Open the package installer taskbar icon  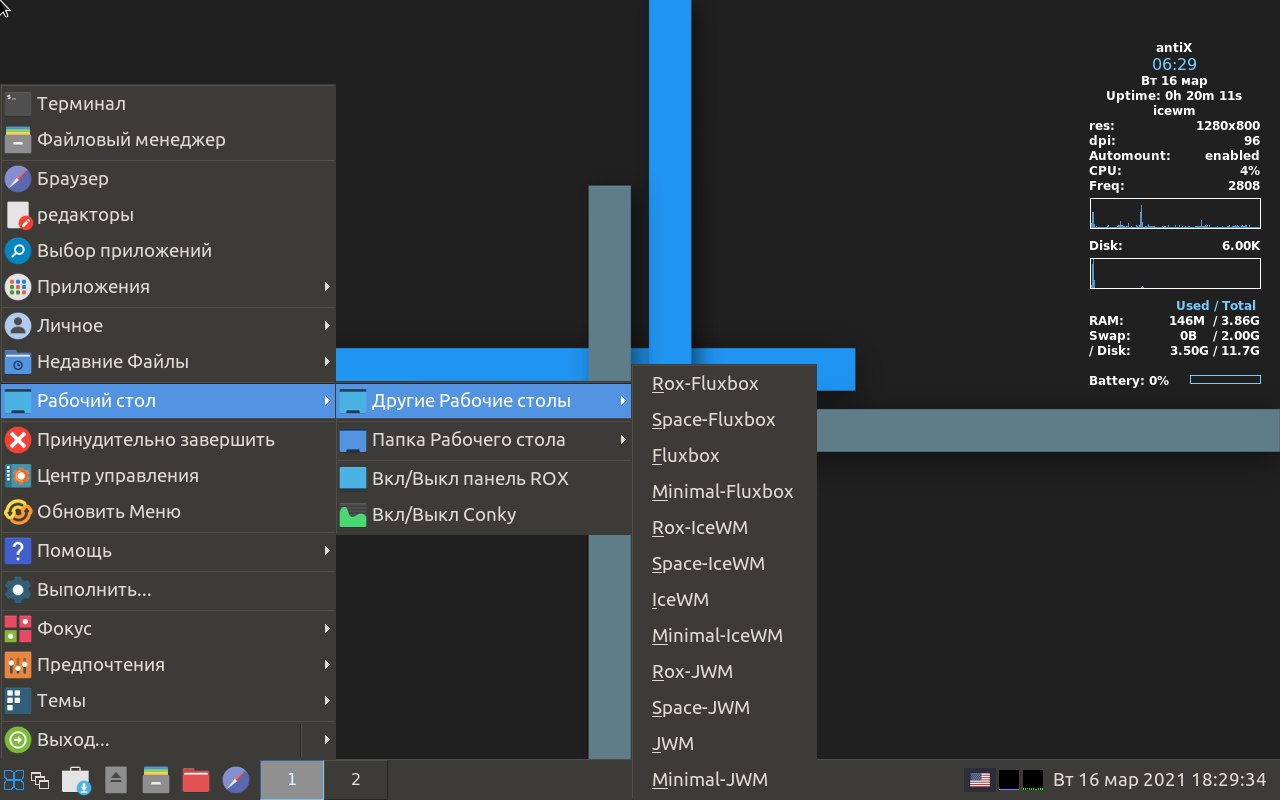pos(76,780)
